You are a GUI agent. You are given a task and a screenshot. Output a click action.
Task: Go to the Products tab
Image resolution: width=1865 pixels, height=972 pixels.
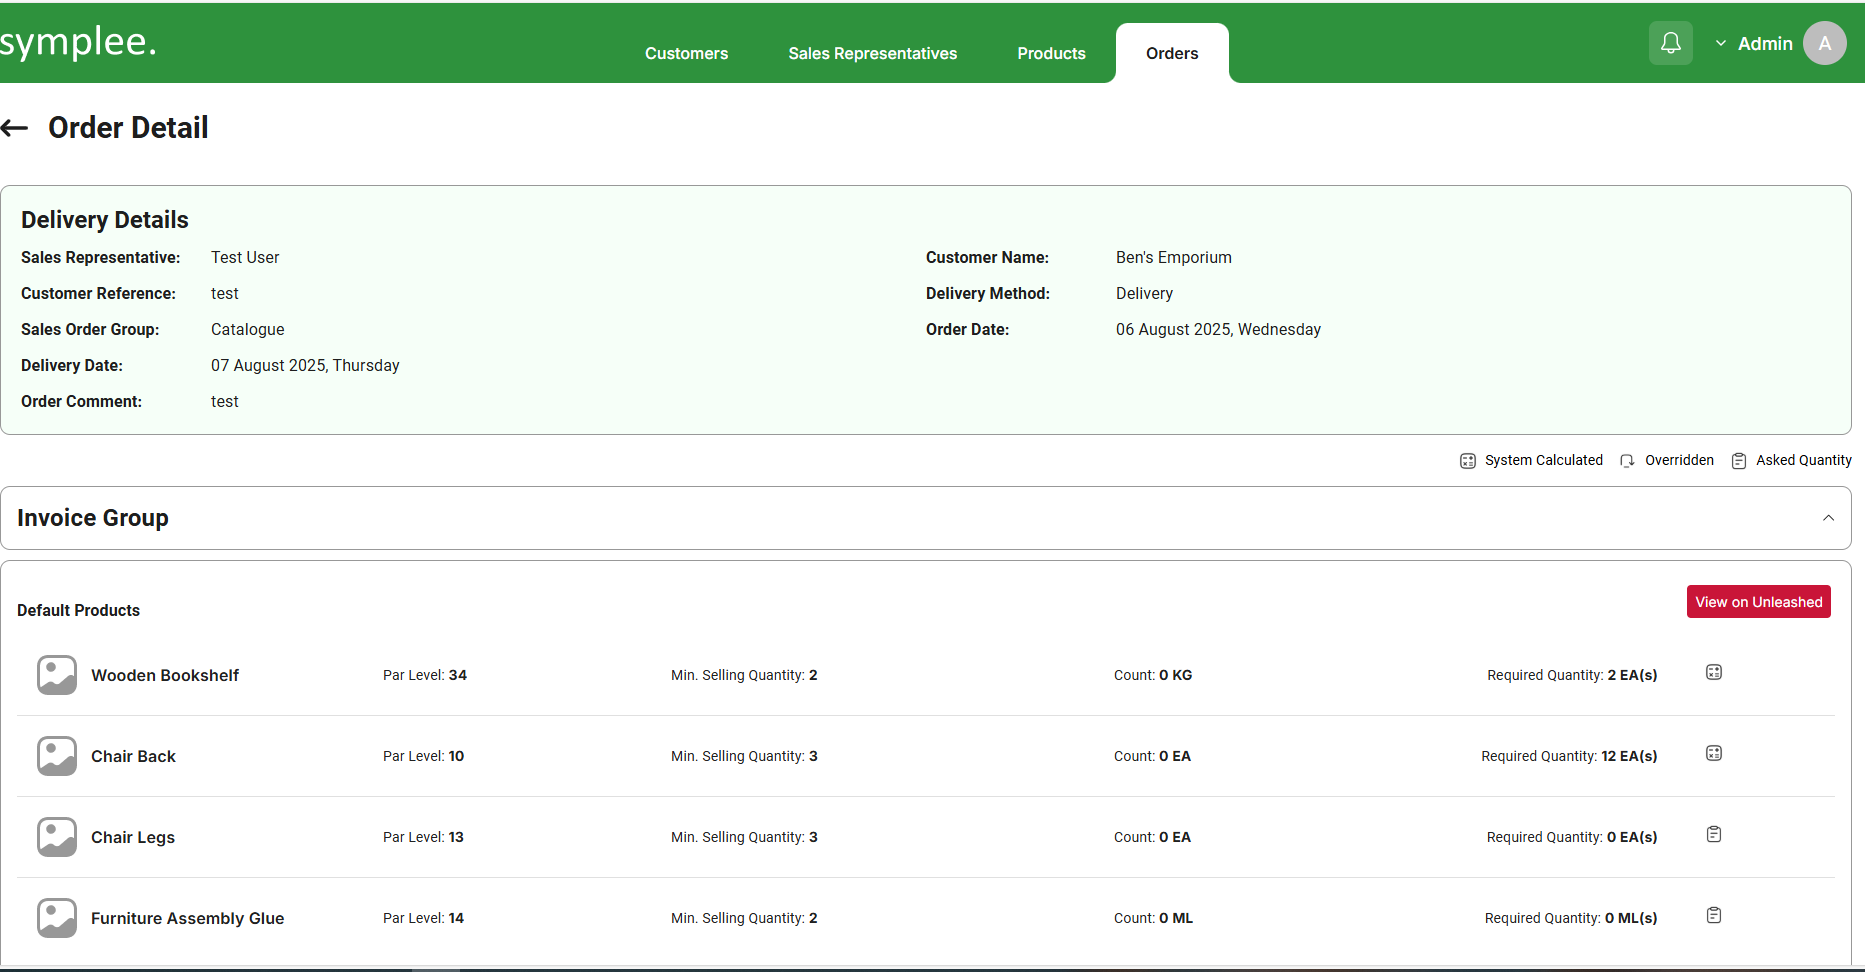pos(1051,54)
